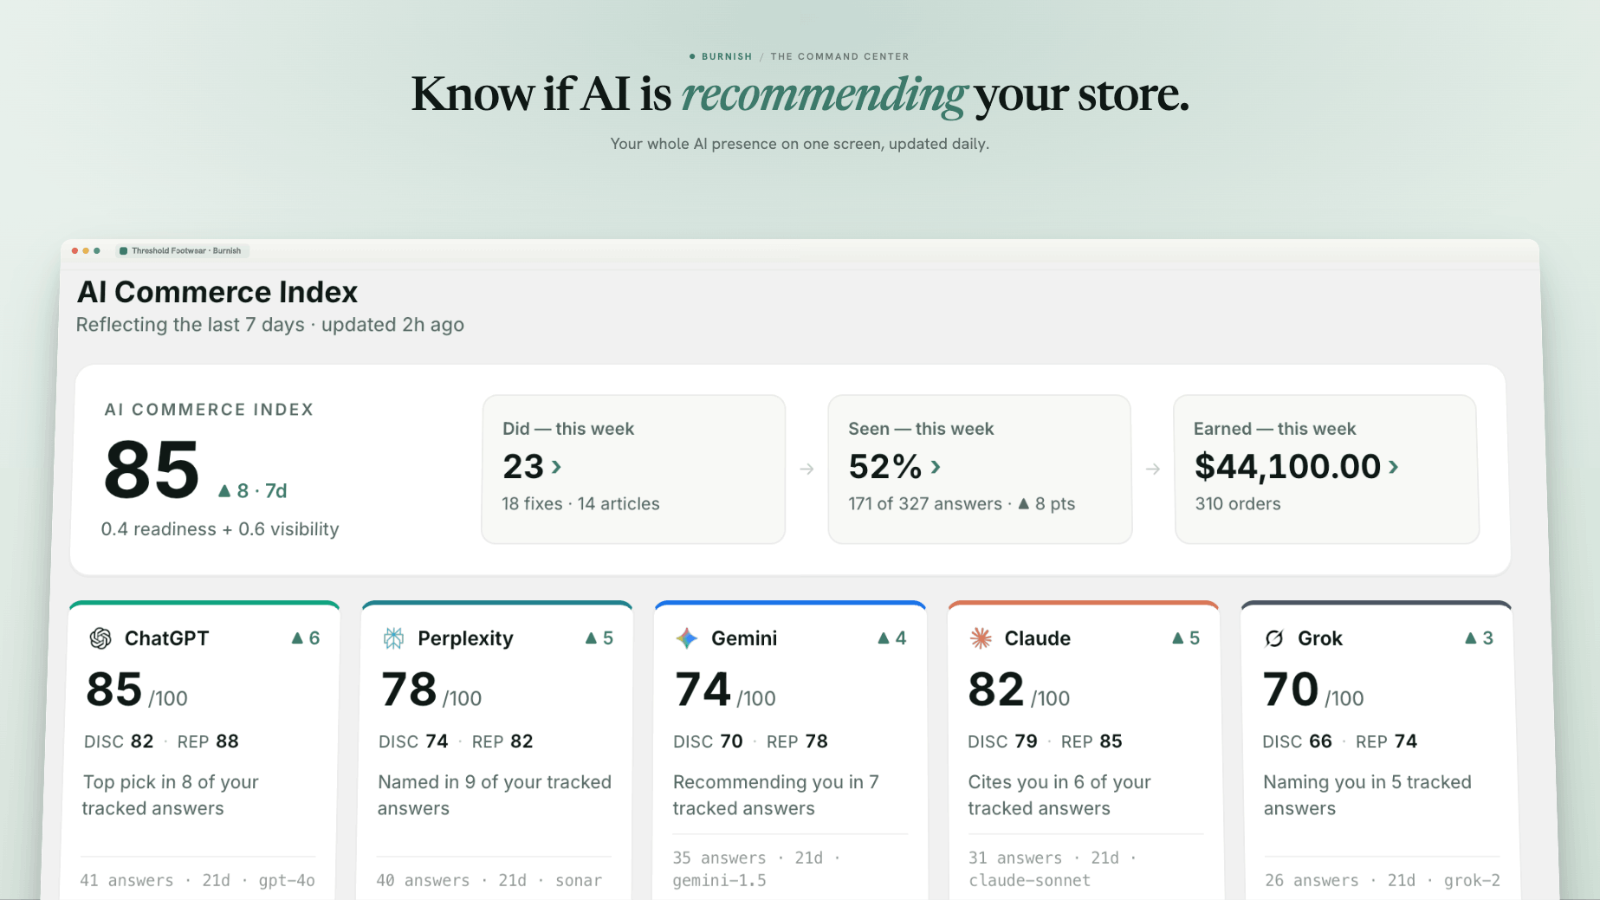The image size is (1600, 900).
Task: Expand the chevron next to $44,100.00
Action: click(x=1393, y=467)
